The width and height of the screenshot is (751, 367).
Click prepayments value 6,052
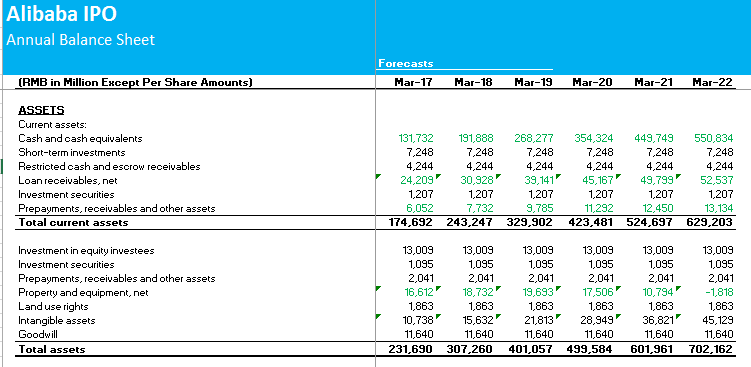[420, 208]
